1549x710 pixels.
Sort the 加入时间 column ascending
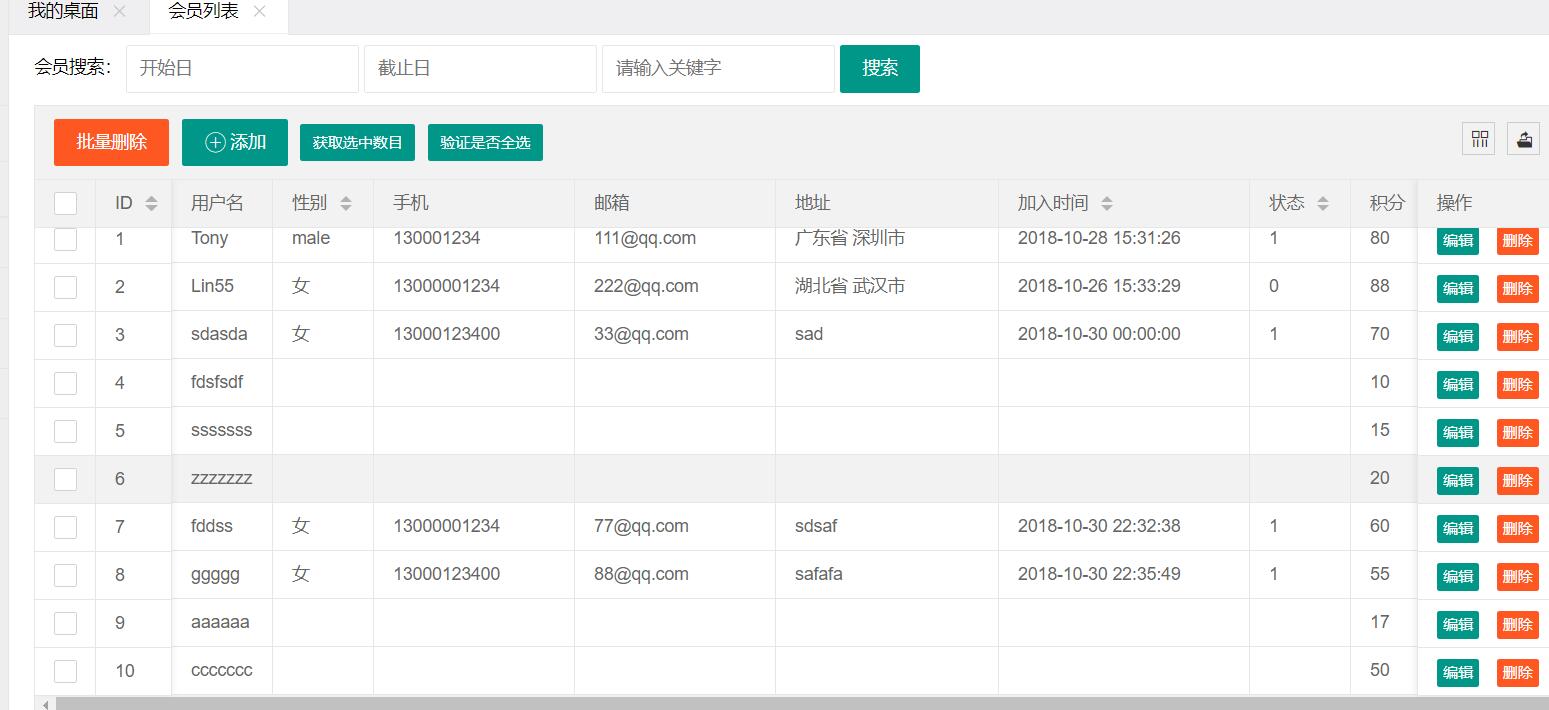click(1106, 198)
